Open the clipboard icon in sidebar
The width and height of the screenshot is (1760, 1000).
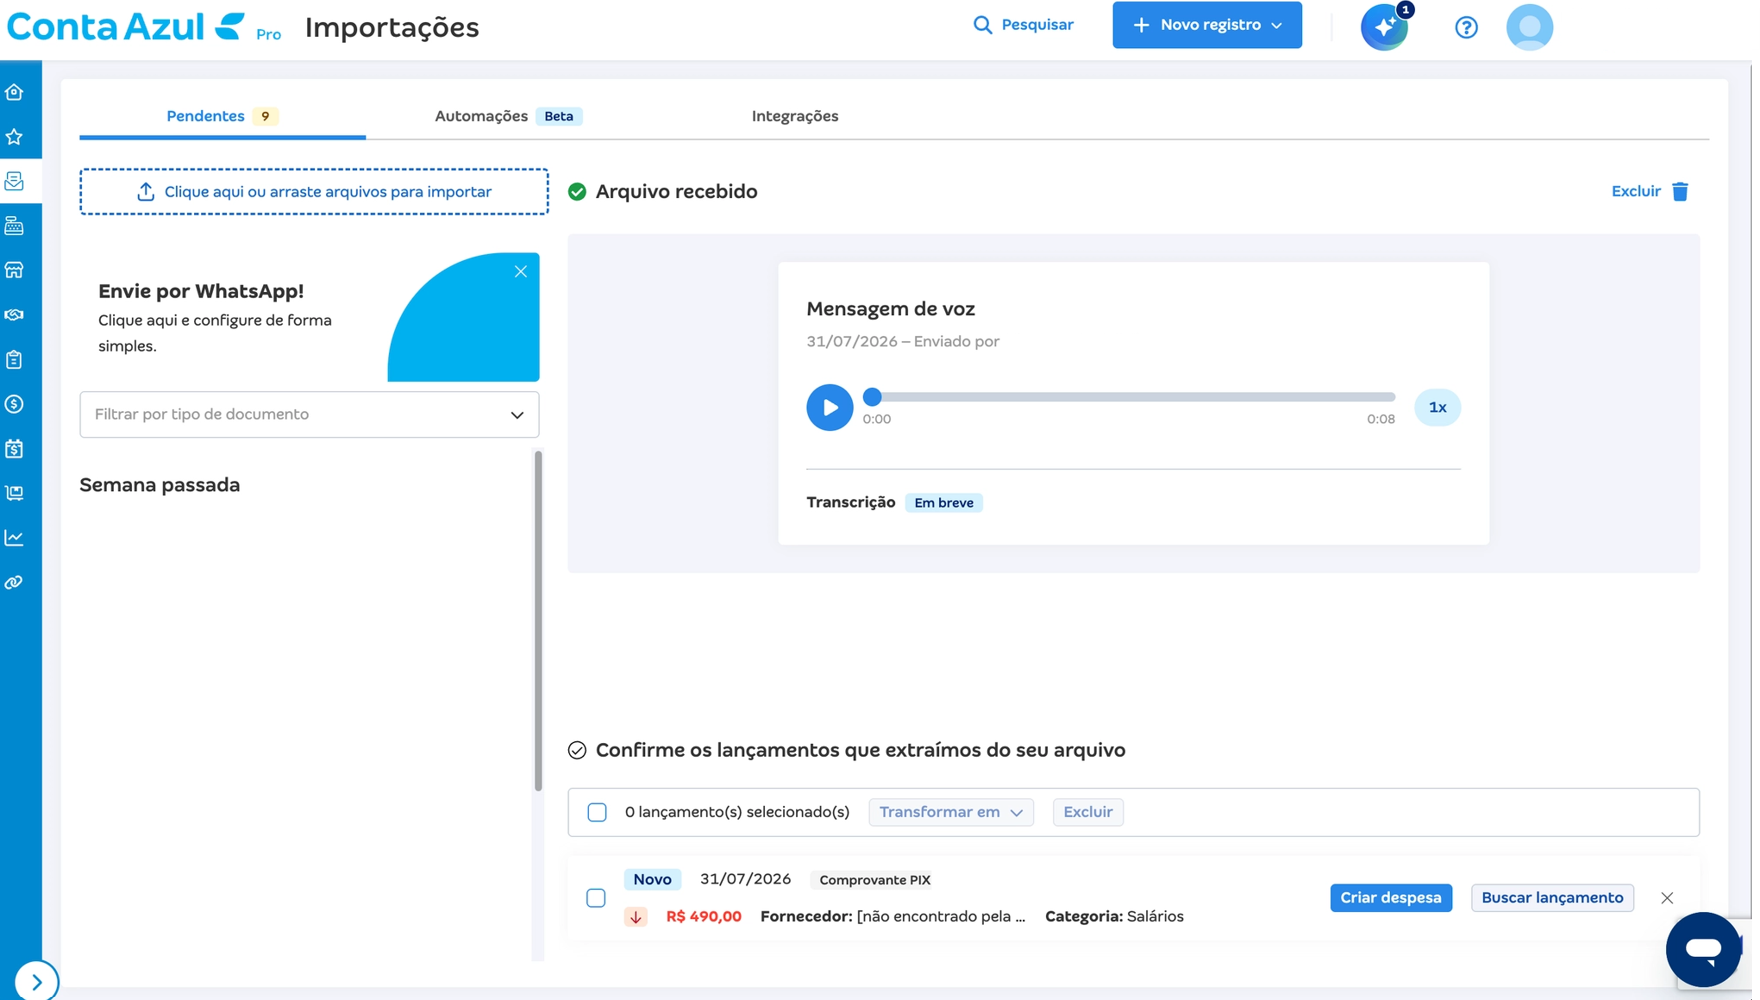tap(15, 359)
